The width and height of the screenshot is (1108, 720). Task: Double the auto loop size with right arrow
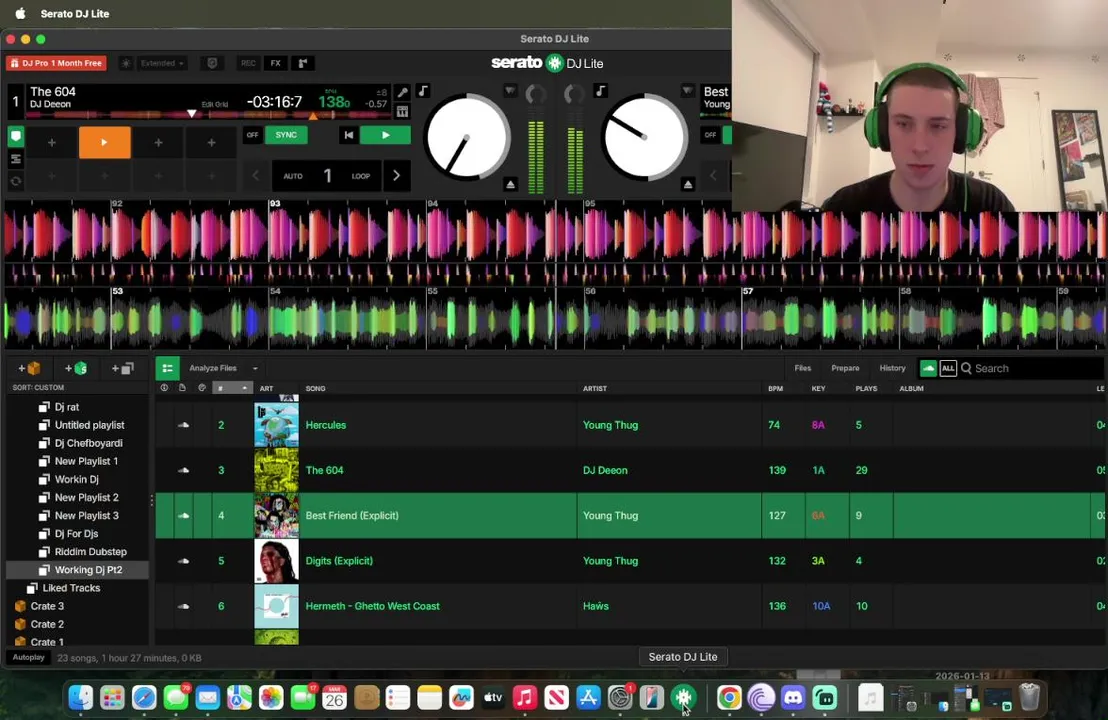click(396, 176)
